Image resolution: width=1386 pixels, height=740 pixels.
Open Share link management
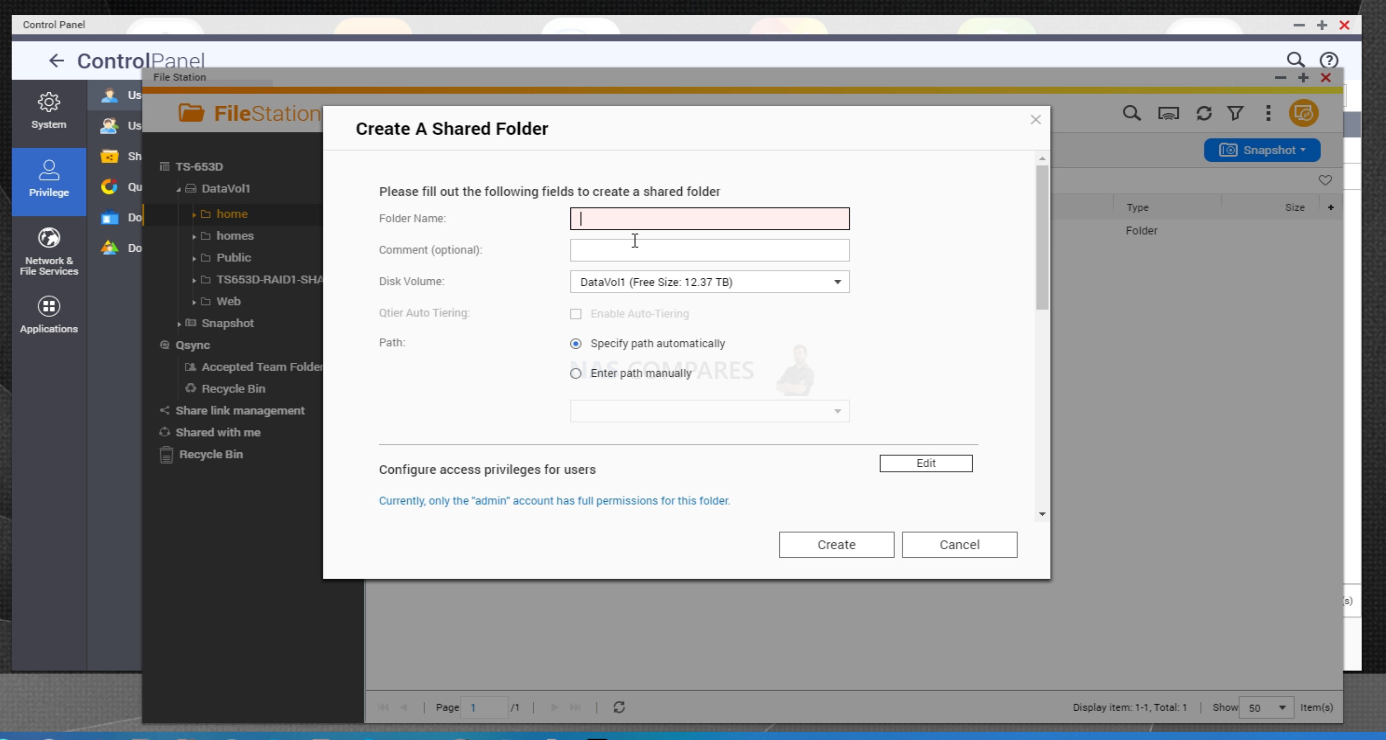tap(240, 411)
